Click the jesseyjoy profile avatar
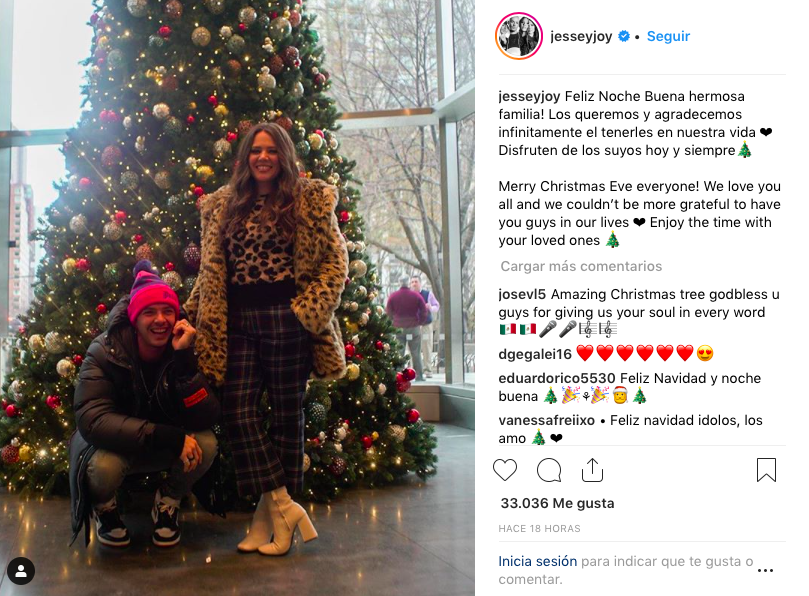 coord(519,37)
